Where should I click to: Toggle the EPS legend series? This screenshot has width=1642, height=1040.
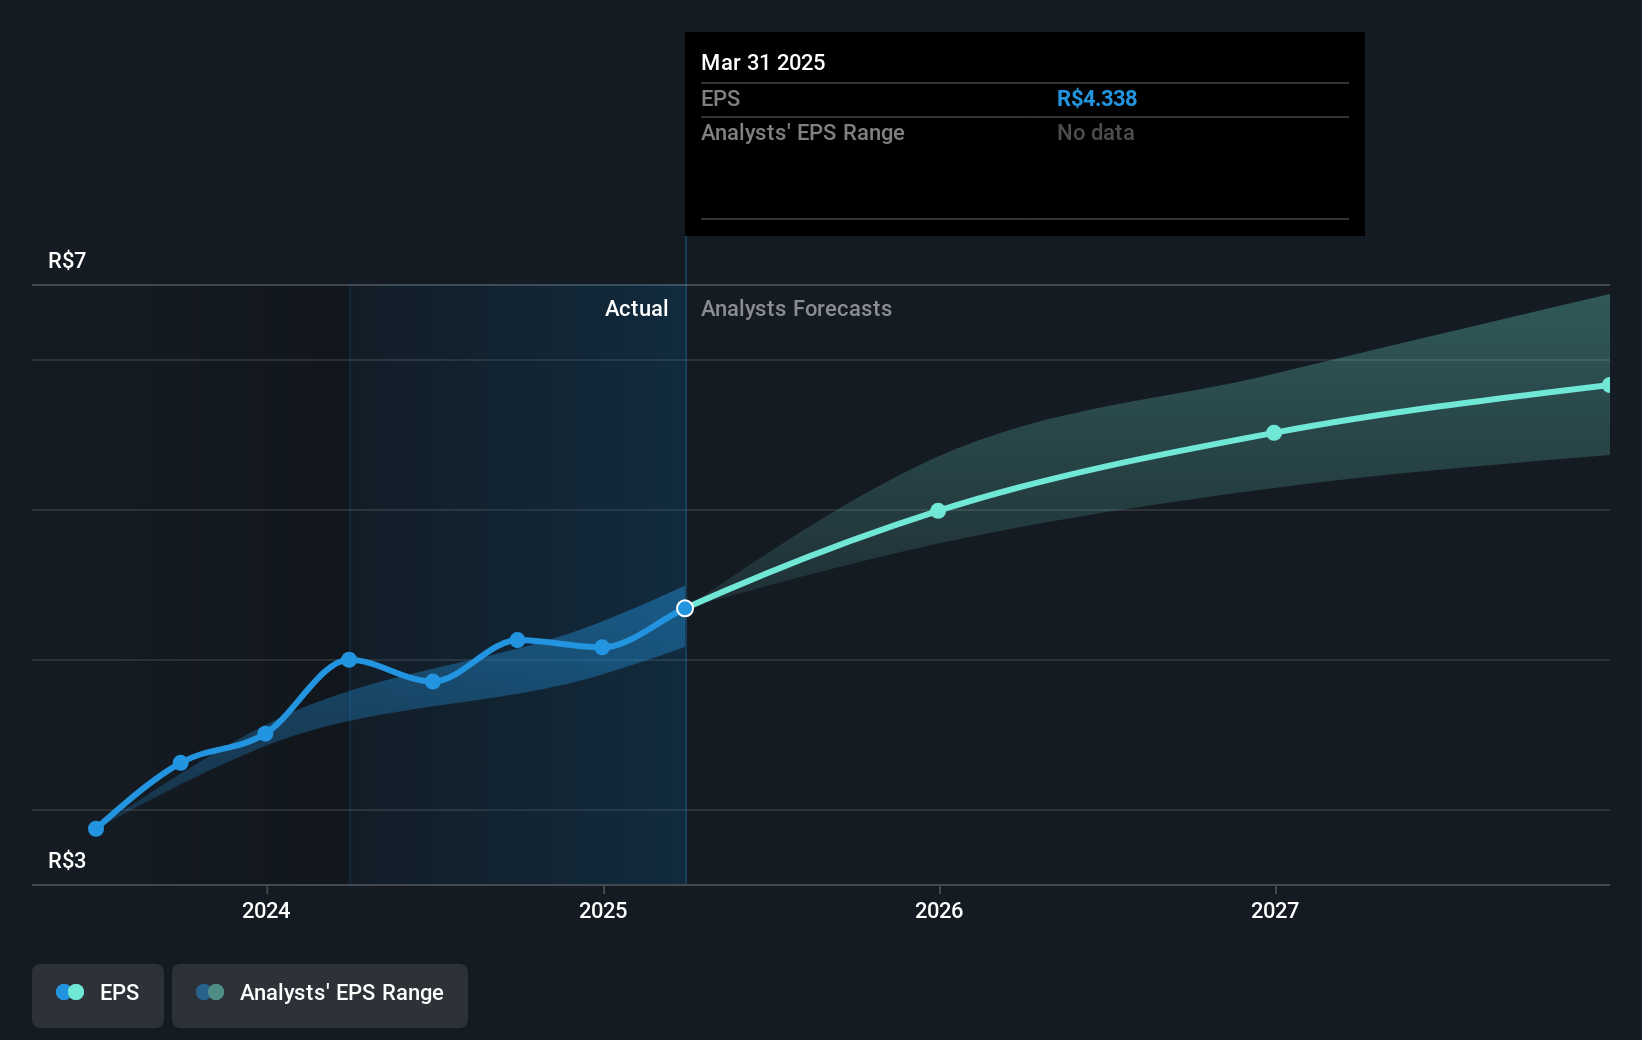98,995
